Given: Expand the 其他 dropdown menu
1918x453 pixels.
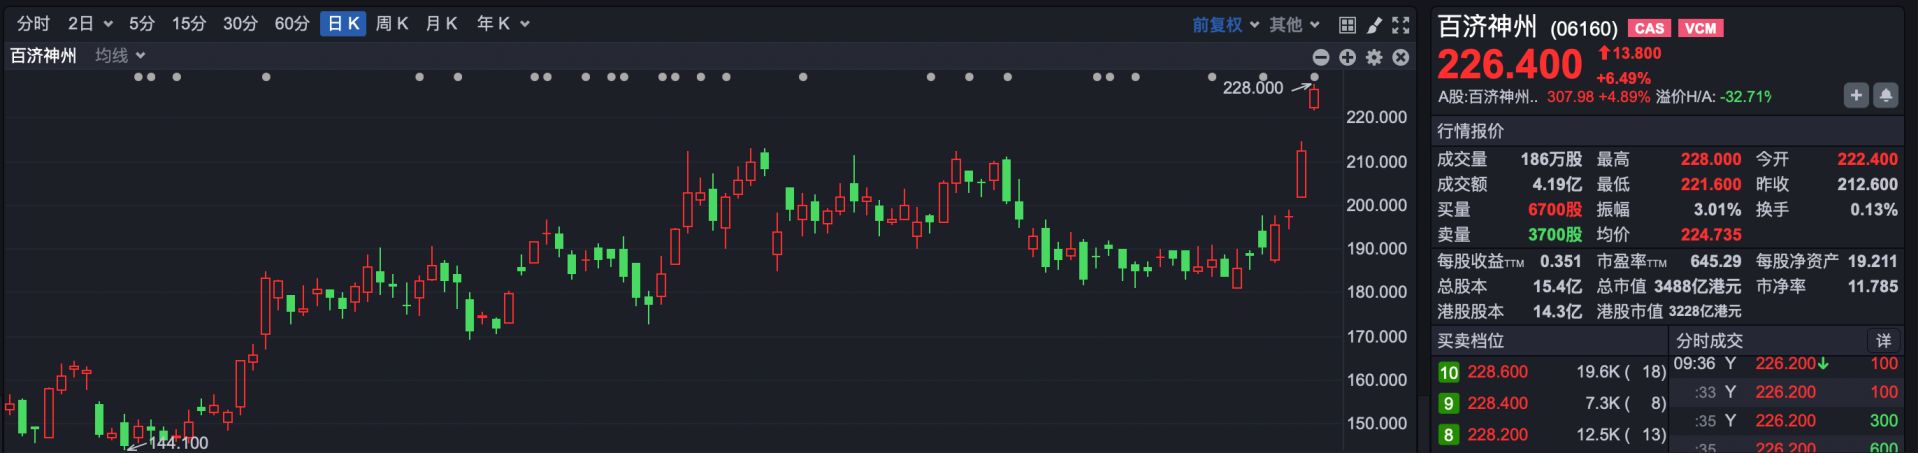Looking at the screenshot, I should point(1295,24).
